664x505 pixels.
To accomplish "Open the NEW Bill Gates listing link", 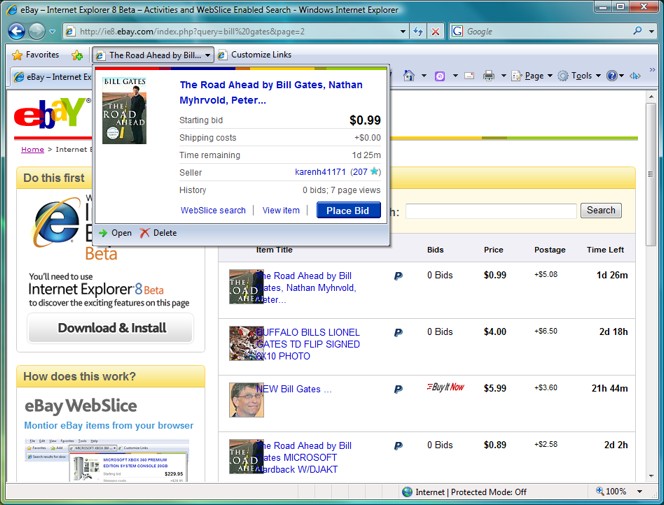I will [293, 389].
